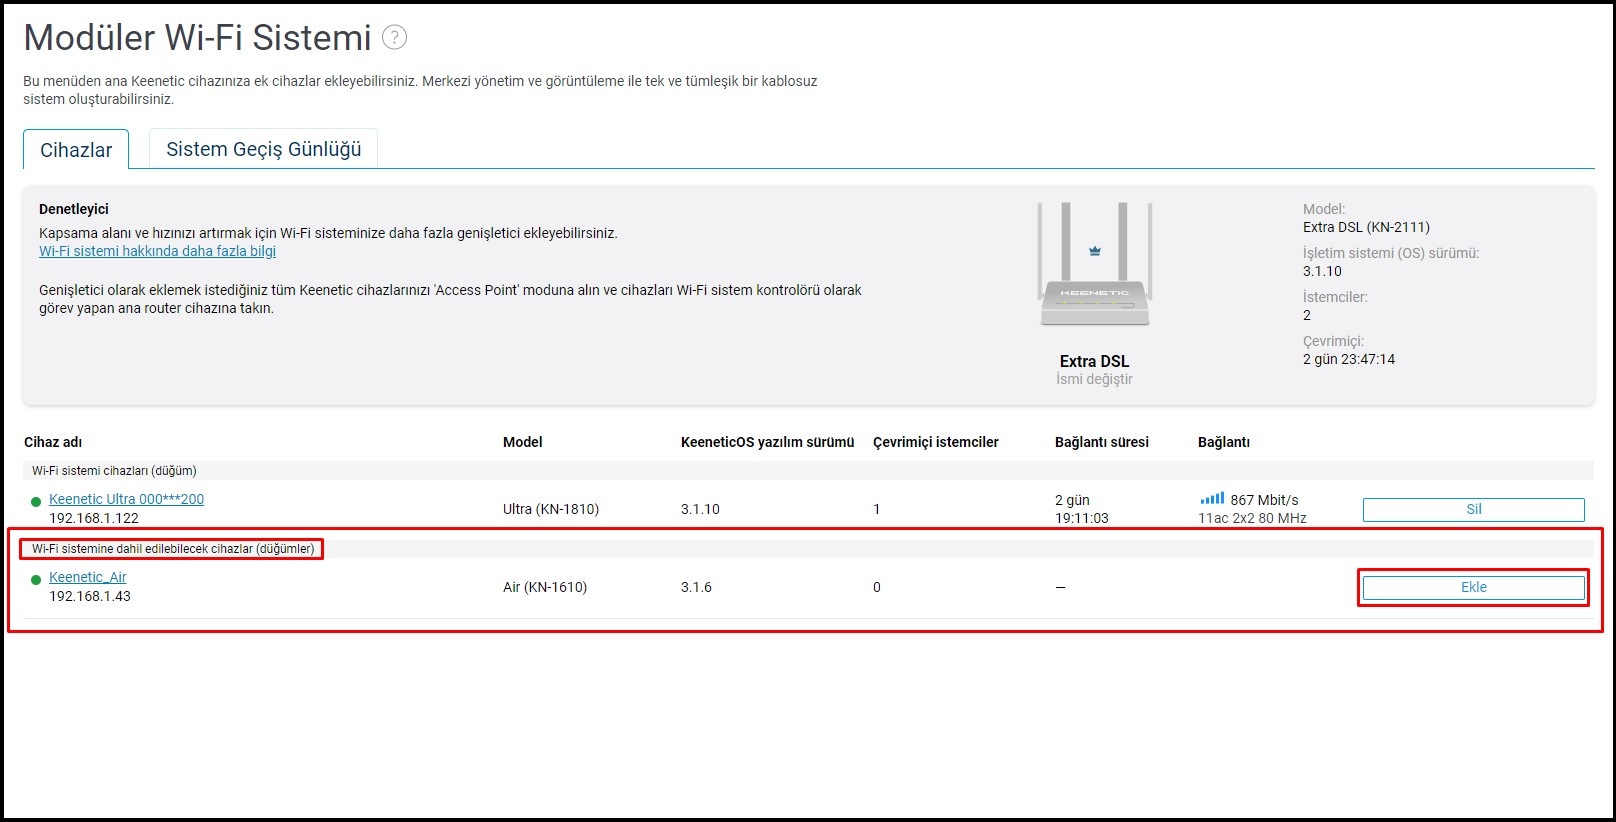Click the Model column header

point(523,442)
